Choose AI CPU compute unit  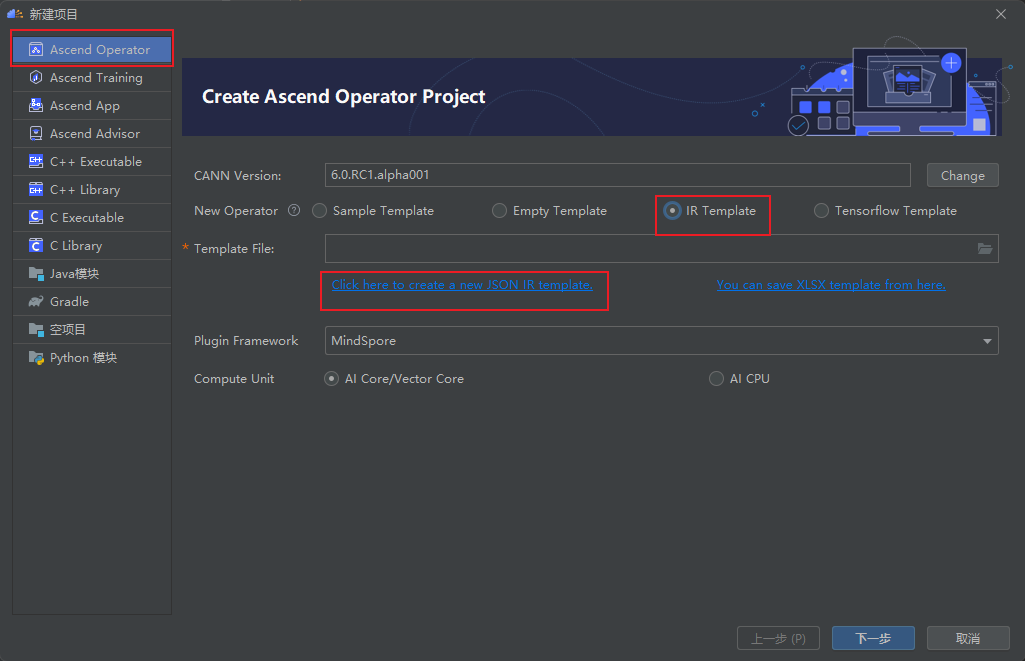[716, 379]
